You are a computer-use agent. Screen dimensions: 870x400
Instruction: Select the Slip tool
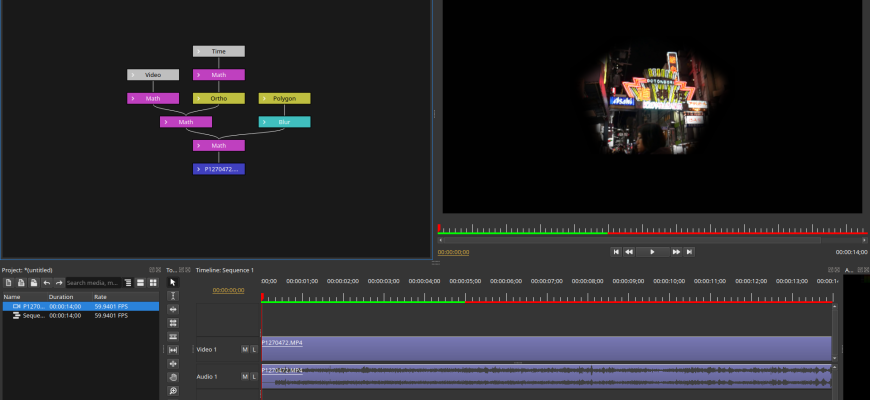pyautogui.click(x=173, y=350)
